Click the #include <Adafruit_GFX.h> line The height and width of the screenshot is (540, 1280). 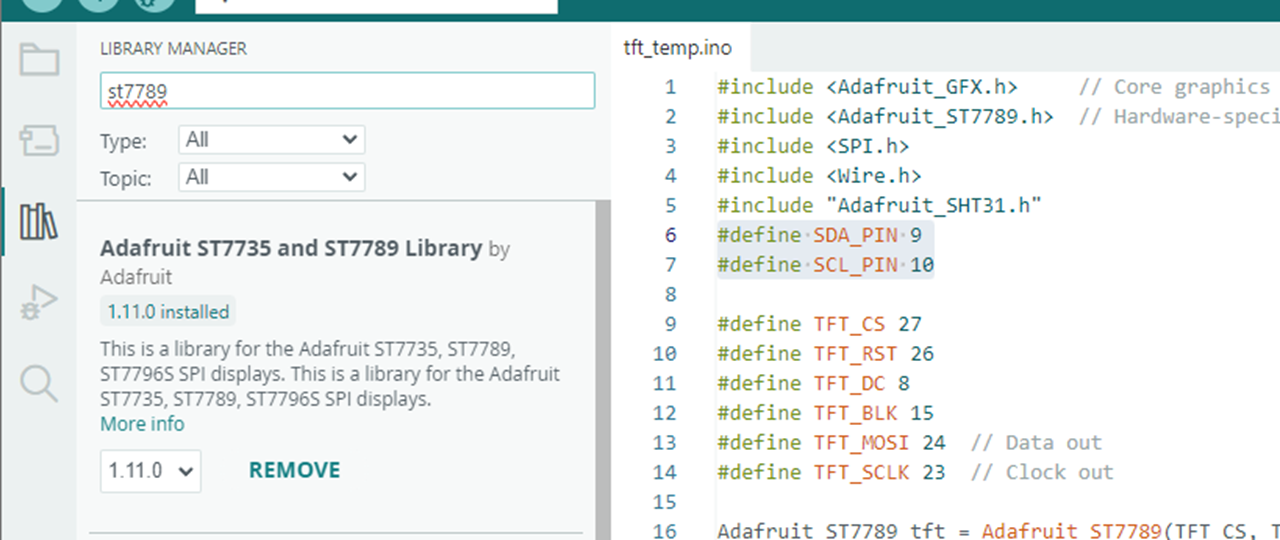pos(867,87)
